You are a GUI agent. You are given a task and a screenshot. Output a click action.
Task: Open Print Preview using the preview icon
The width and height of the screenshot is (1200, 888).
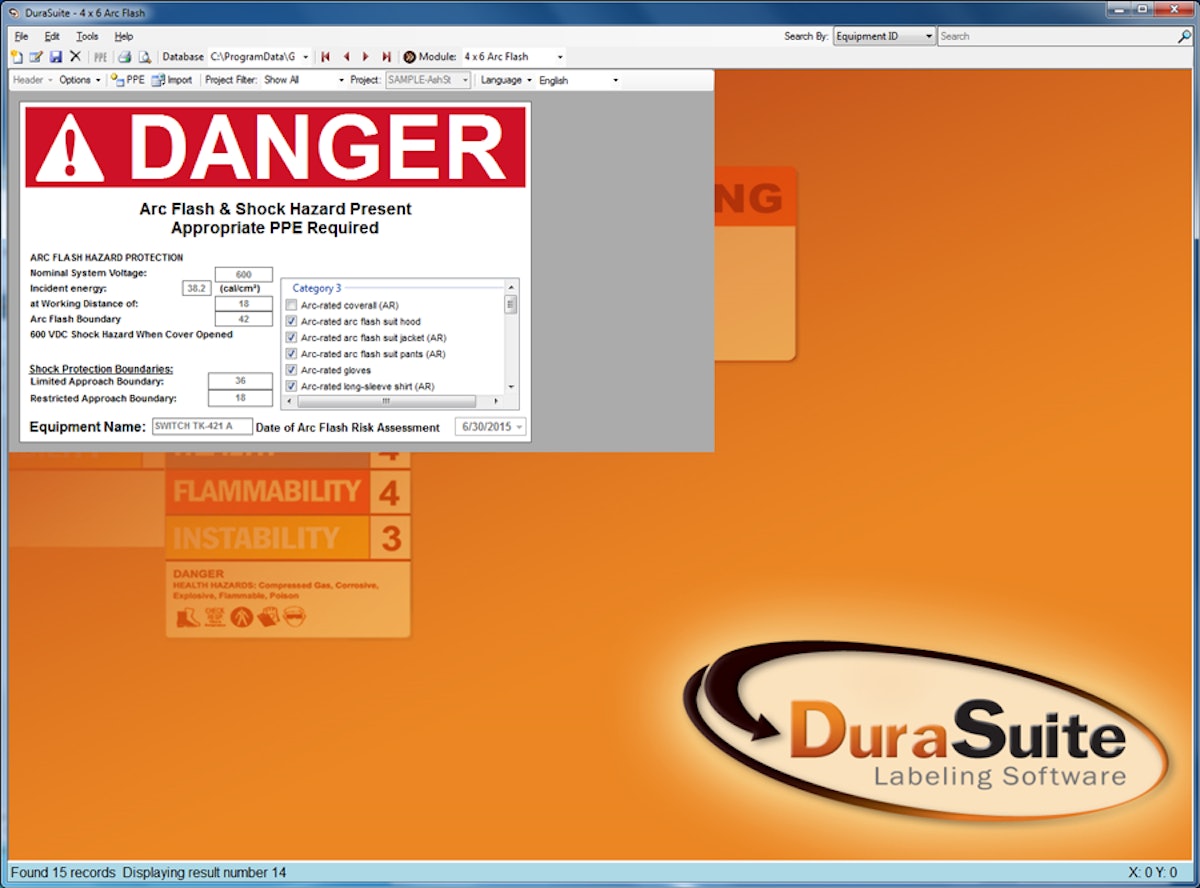[144, 57]
